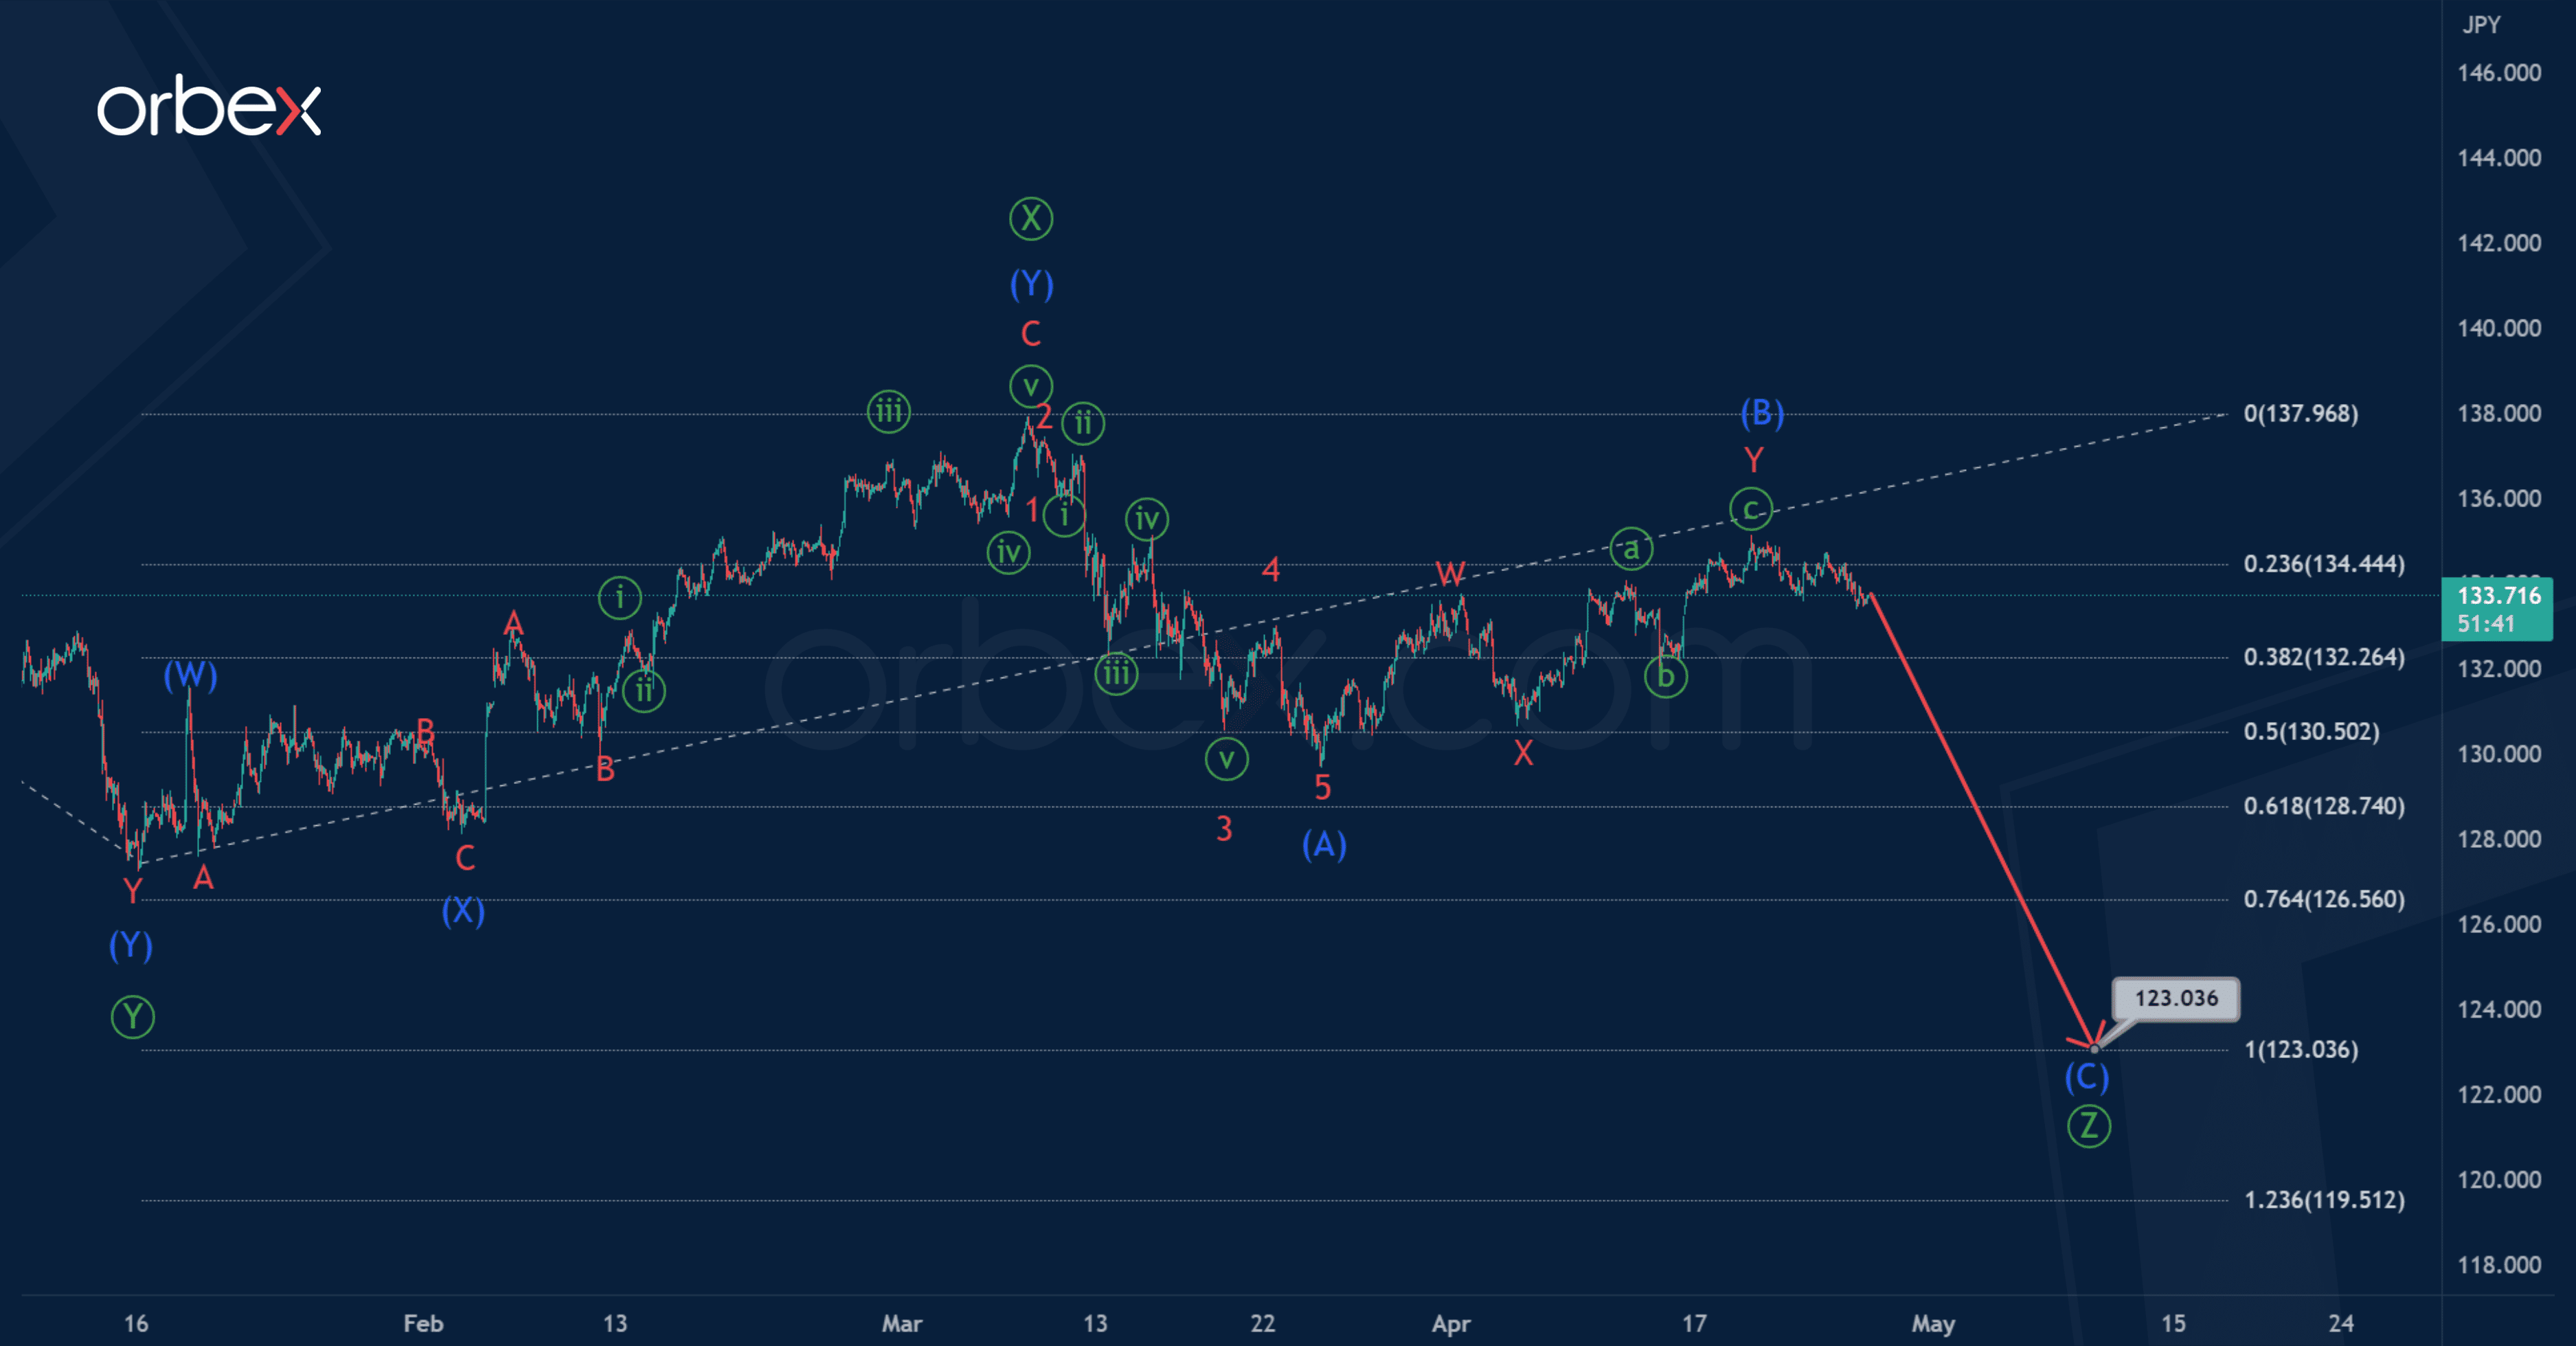2576x1346 pixels.
Task: Click 138.000 on the price axis
Action: [2499, 414]
